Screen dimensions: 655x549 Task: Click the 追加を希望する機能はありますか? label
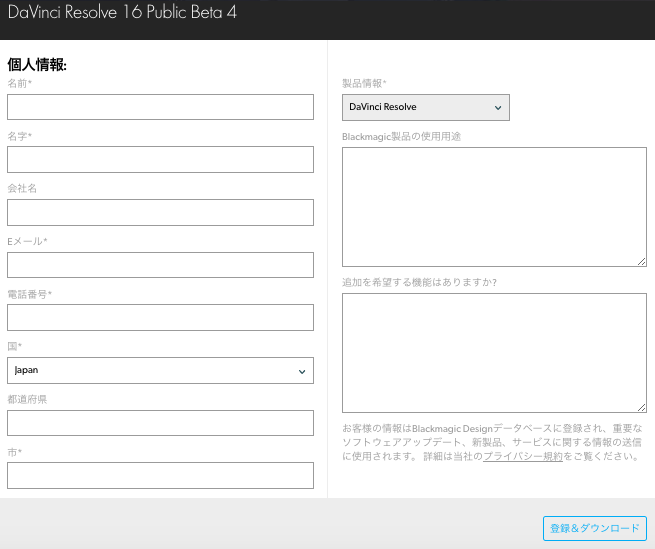point(419,282)
